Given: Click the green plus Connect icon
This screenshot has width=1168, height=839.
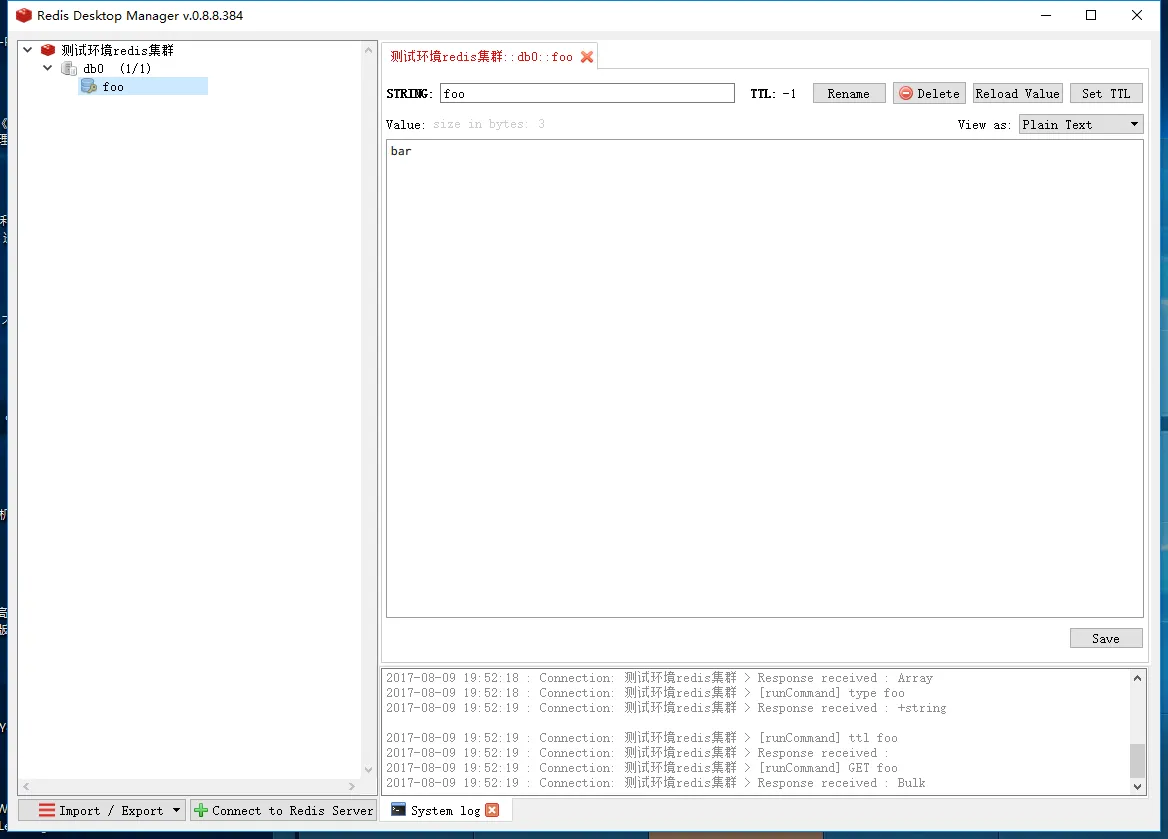Looking at the screenshot, I should pyautogui.click(x=200, y=810).
